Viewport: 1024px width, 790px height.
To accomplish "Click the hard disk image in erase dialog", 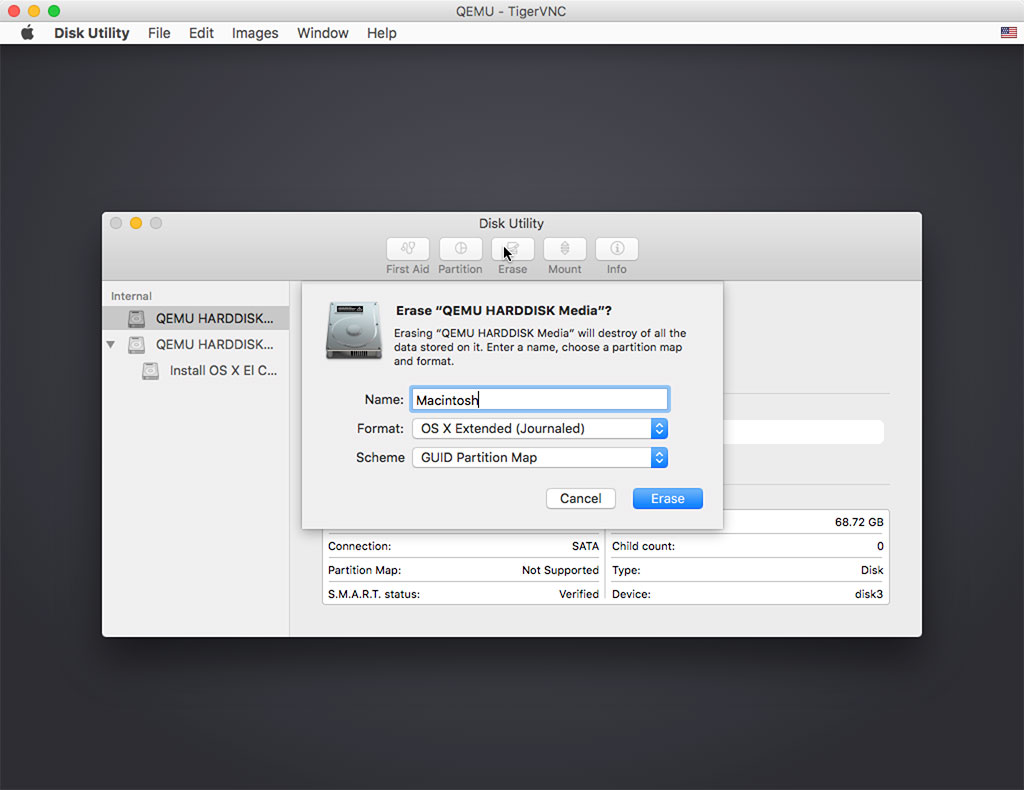I will coord(354,330).
